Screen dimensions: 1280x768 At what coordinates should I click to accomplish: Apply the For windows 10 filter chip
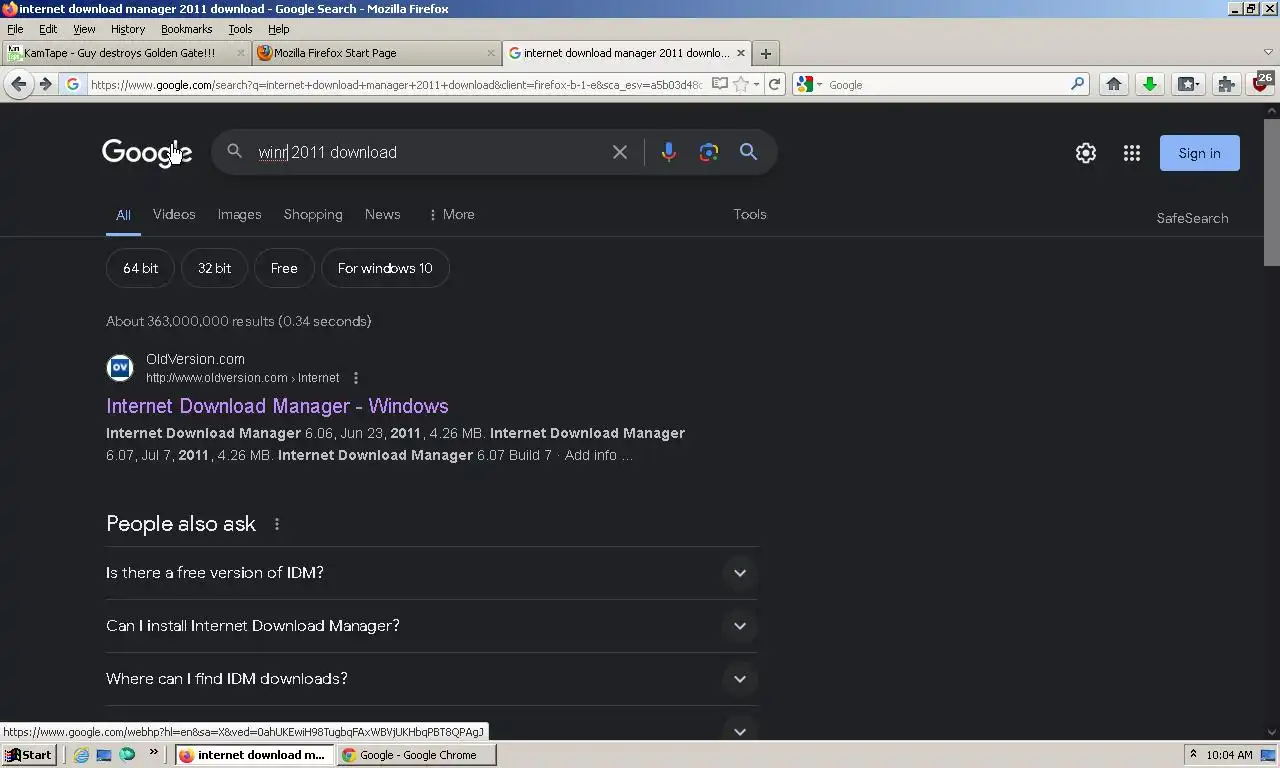(385, 268)
